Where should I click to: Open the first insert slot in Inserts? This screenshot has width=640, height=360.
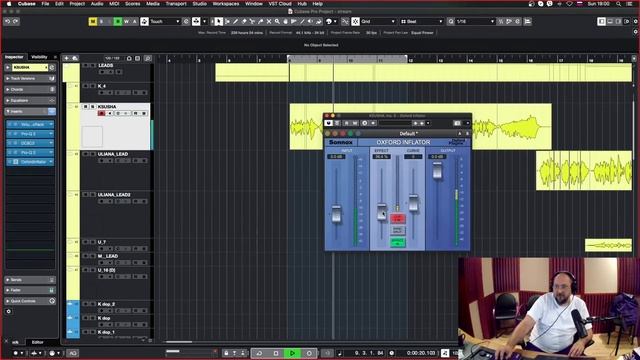pyautogui.click(x=30, y=124)
